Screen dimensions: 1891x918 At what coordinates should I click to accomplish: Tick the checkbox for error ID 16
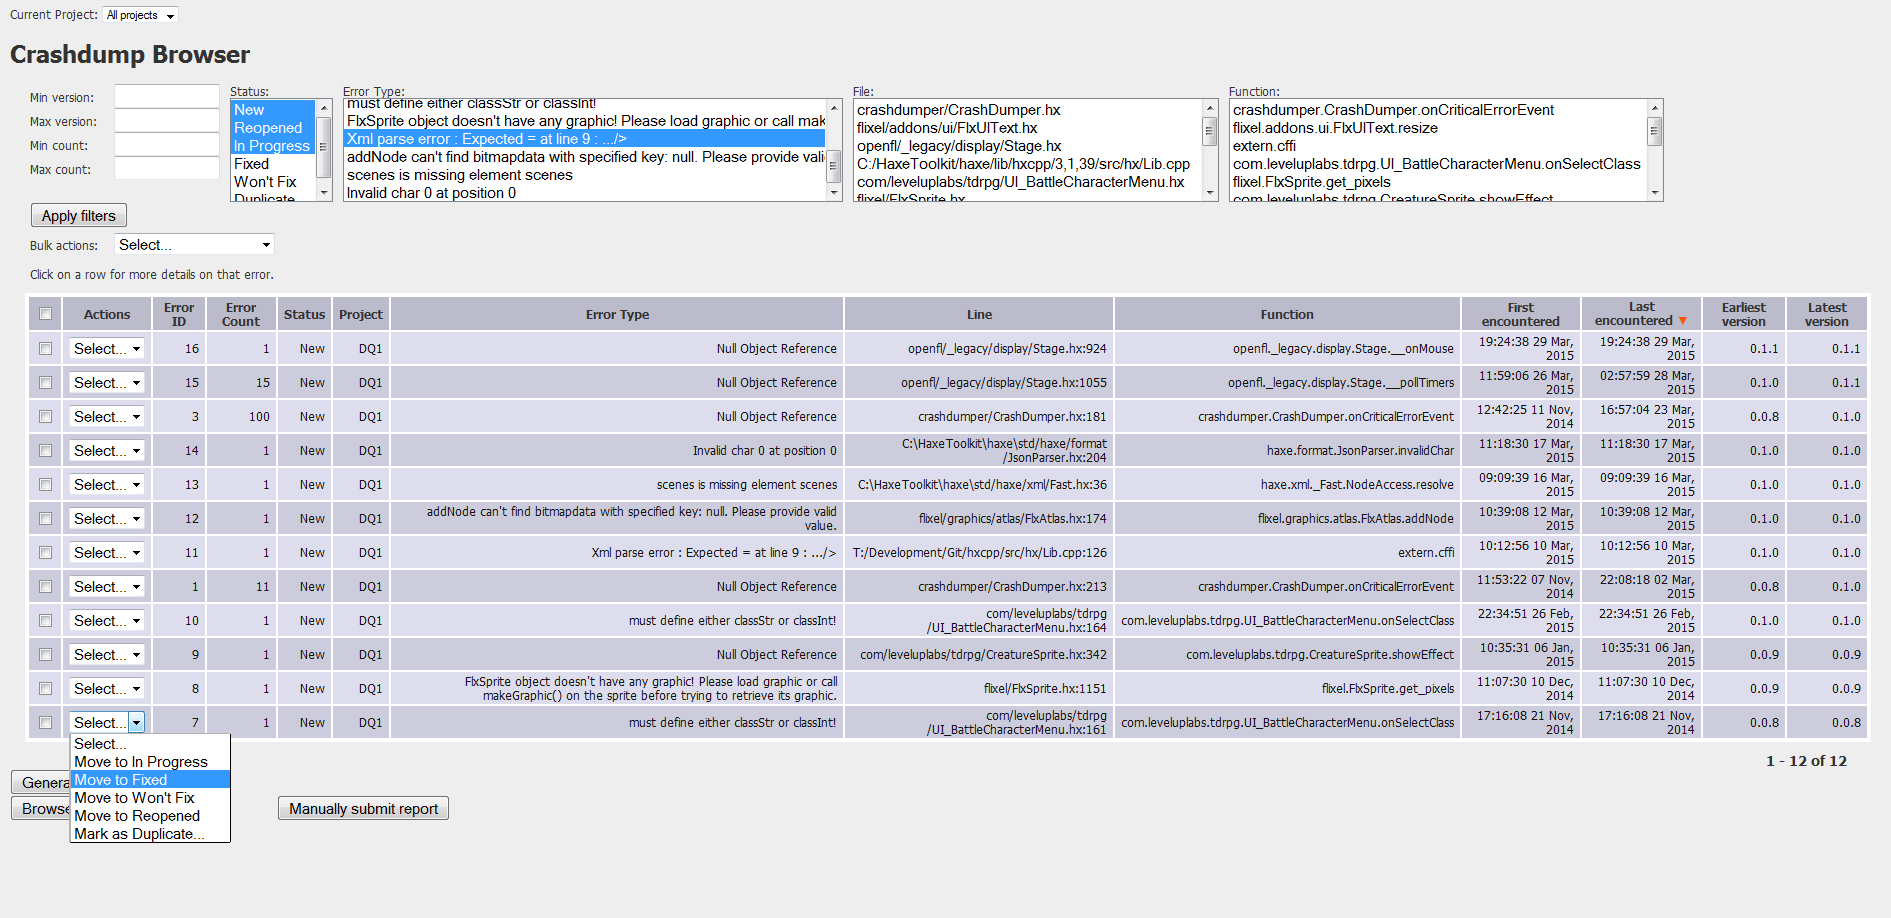(45, 349)
